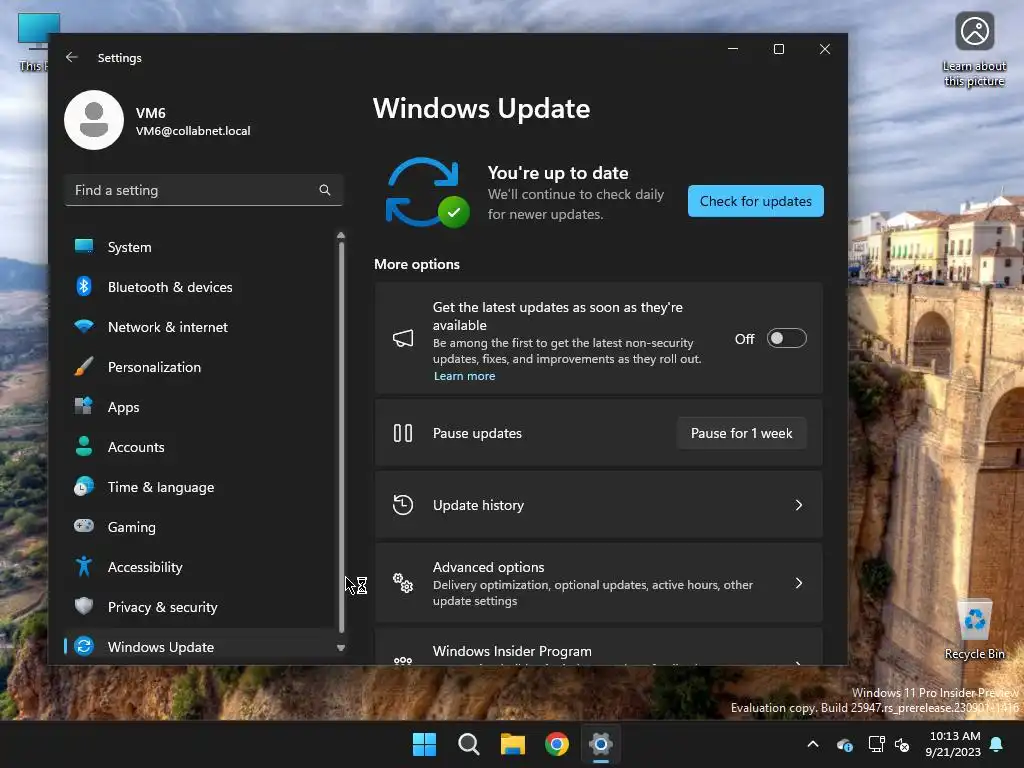1024x768 pixels.
Task: Click the Gaming controller icon
Action: (84, 526)
